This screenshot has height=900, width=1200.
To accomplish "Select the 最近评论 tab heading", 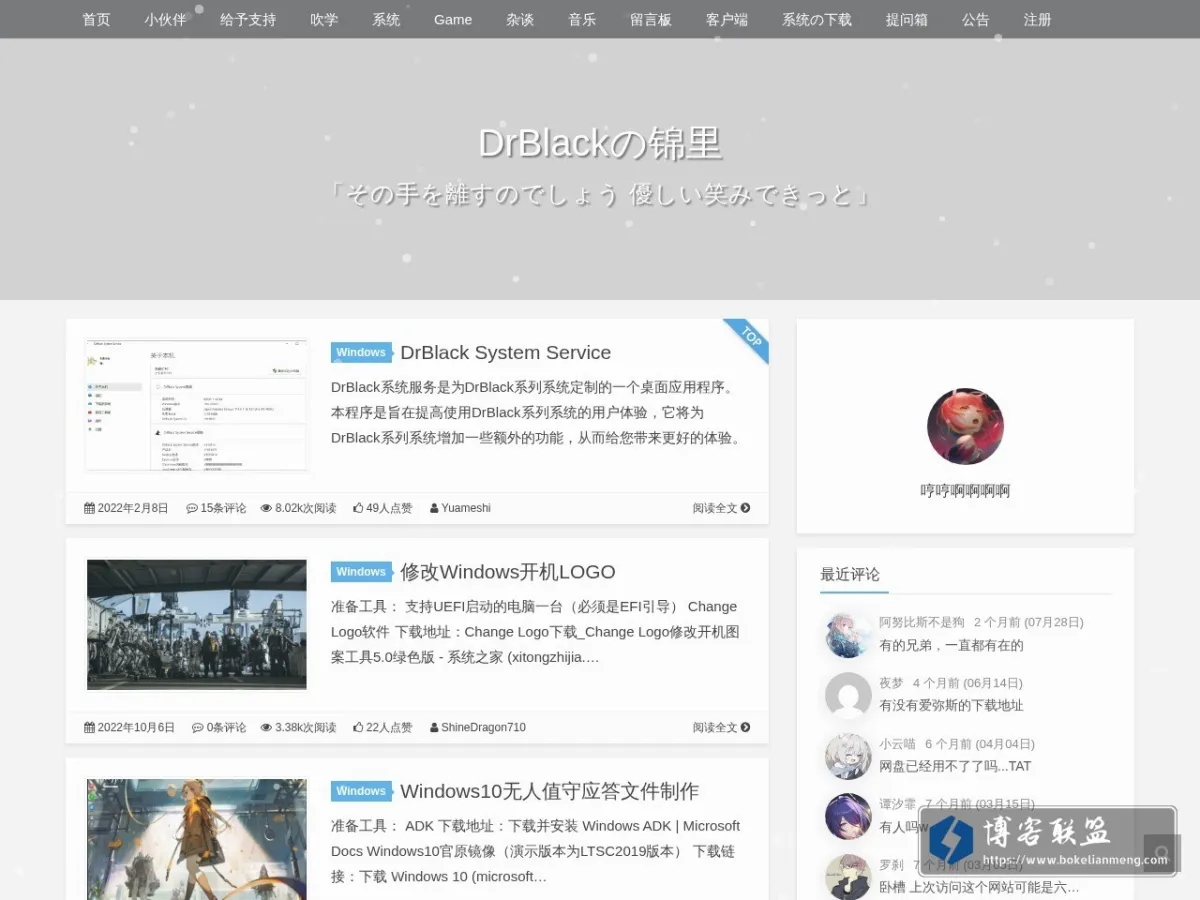I will (x=850, y=574).
